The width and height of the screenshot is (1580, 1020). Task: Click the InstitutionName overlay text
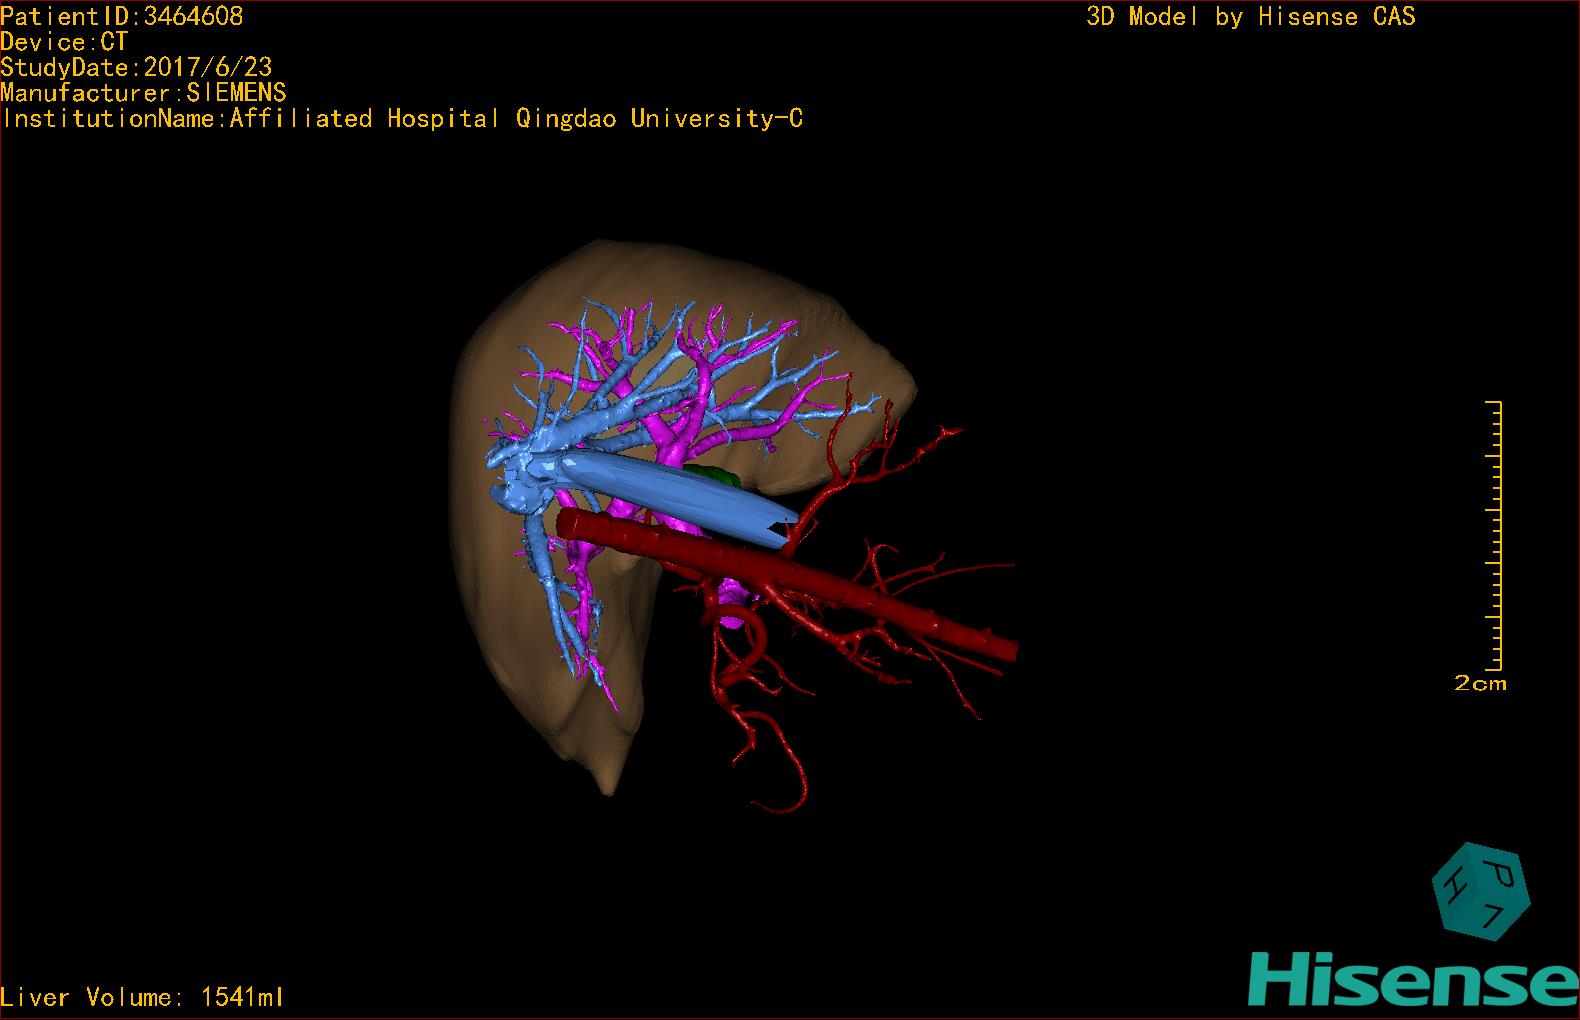coord(402,119)
